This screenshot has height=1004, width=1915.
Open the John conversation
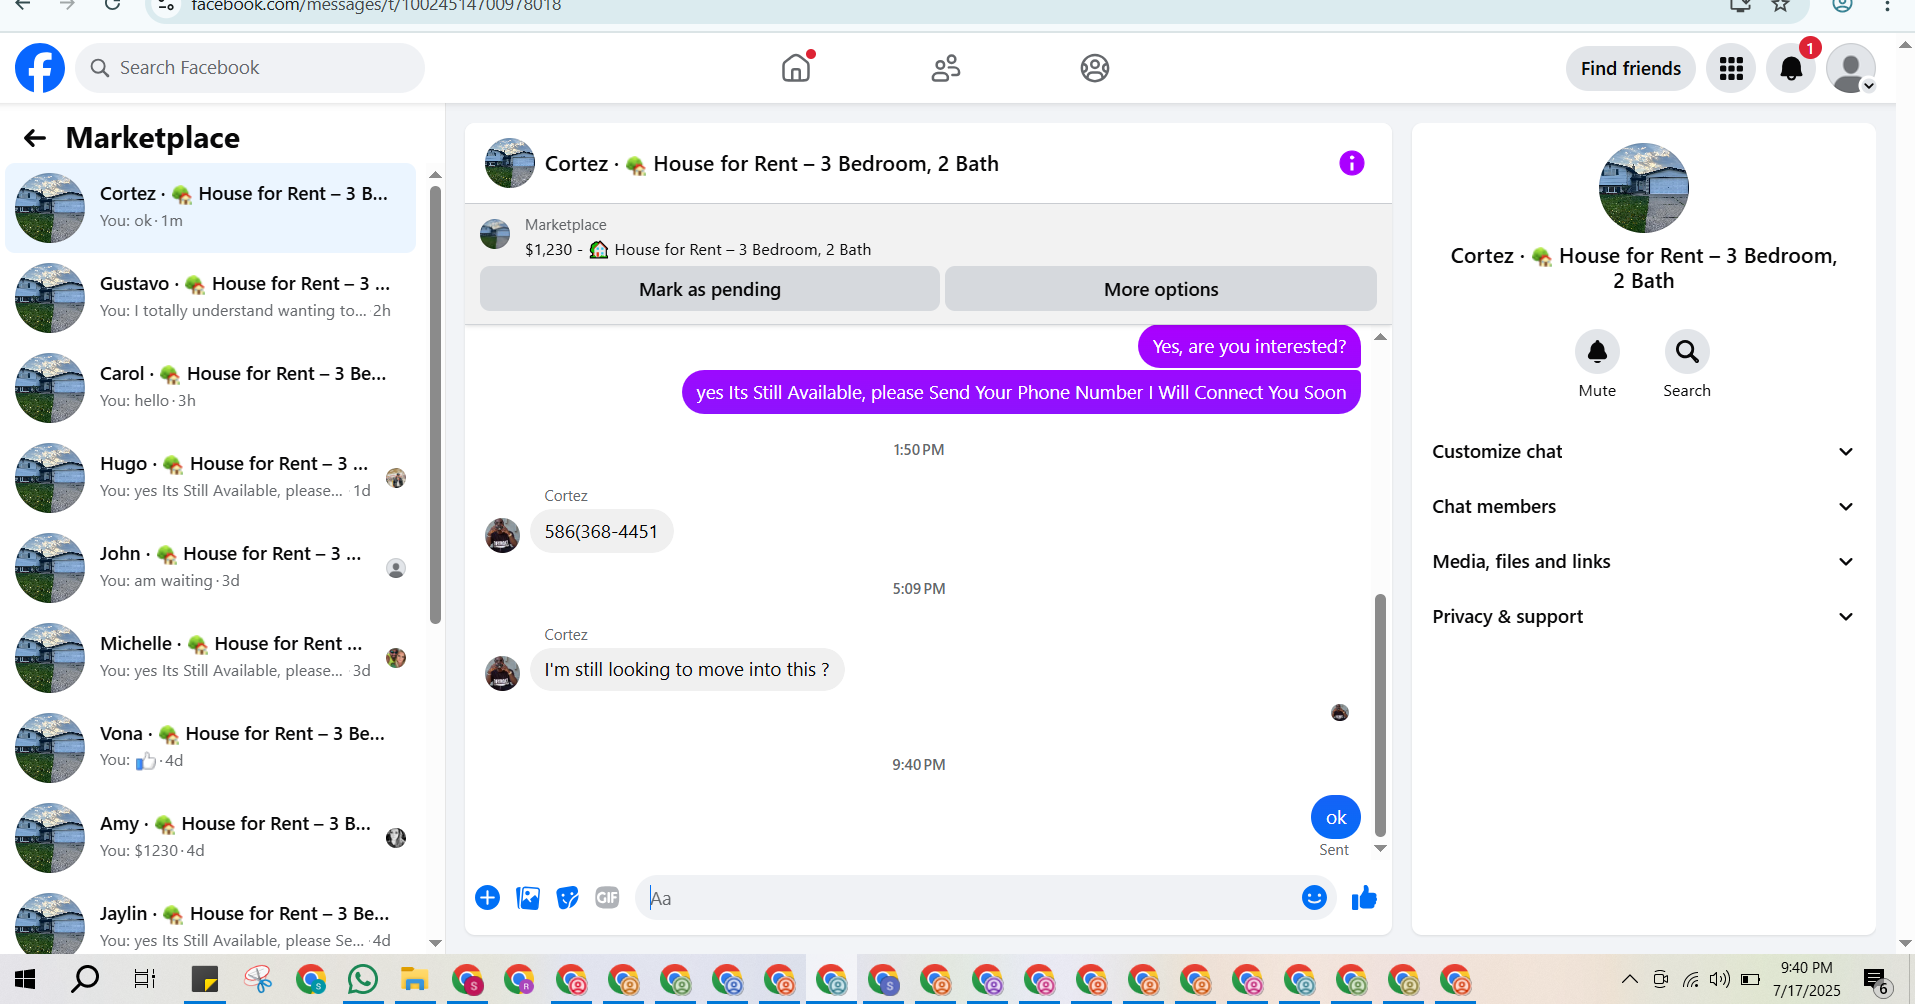(x=211, y=568)
